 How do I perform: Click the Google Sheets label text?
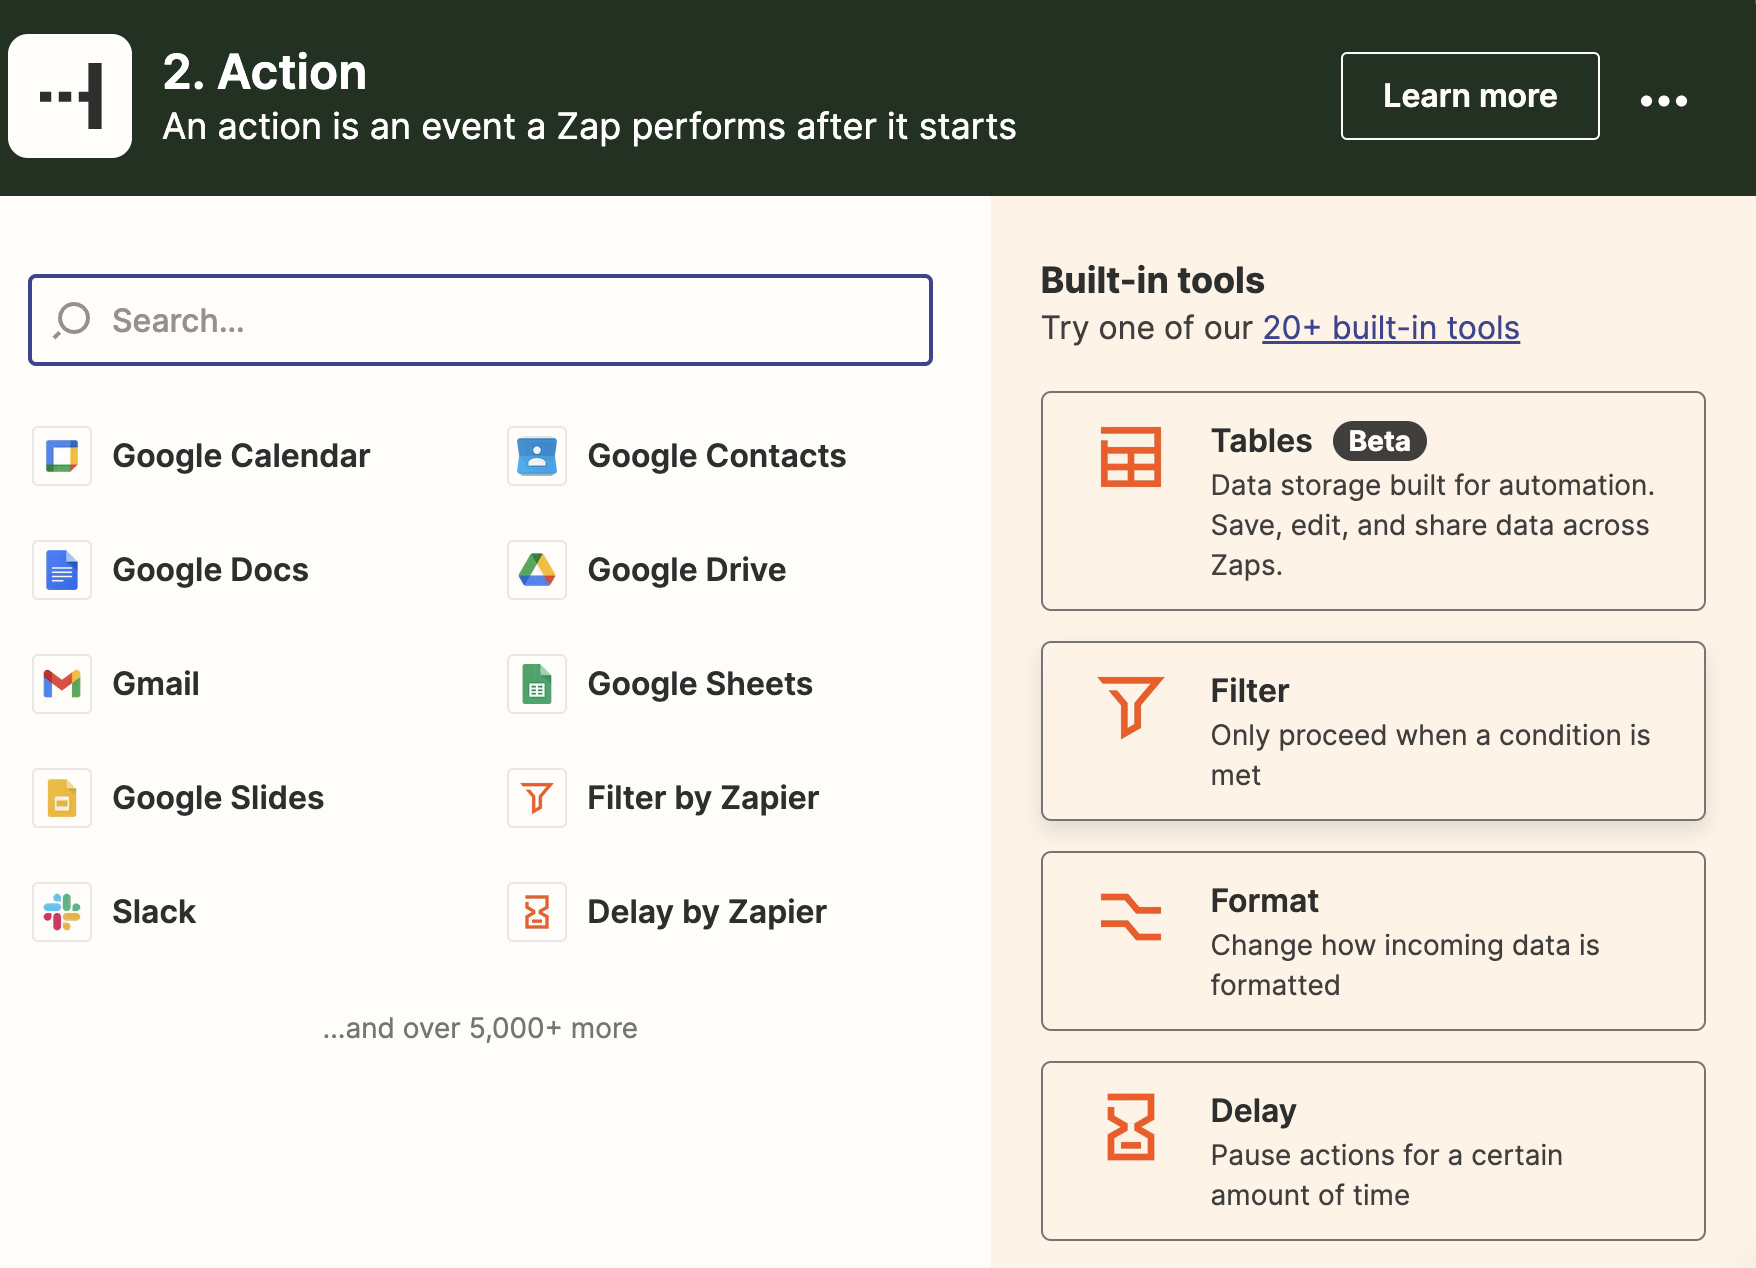700,684
